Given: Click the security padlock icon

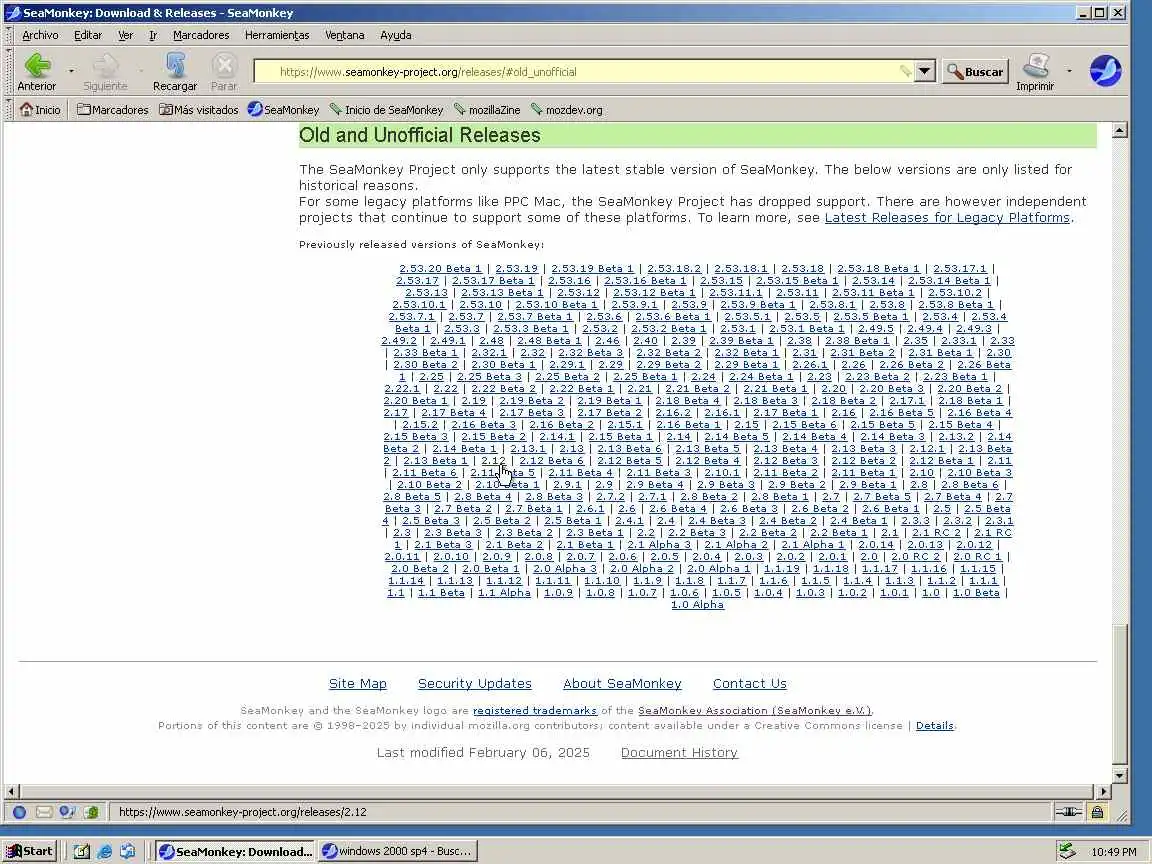Looking at the screenshot, I should pyautogui.click(x=1097, y=812).
